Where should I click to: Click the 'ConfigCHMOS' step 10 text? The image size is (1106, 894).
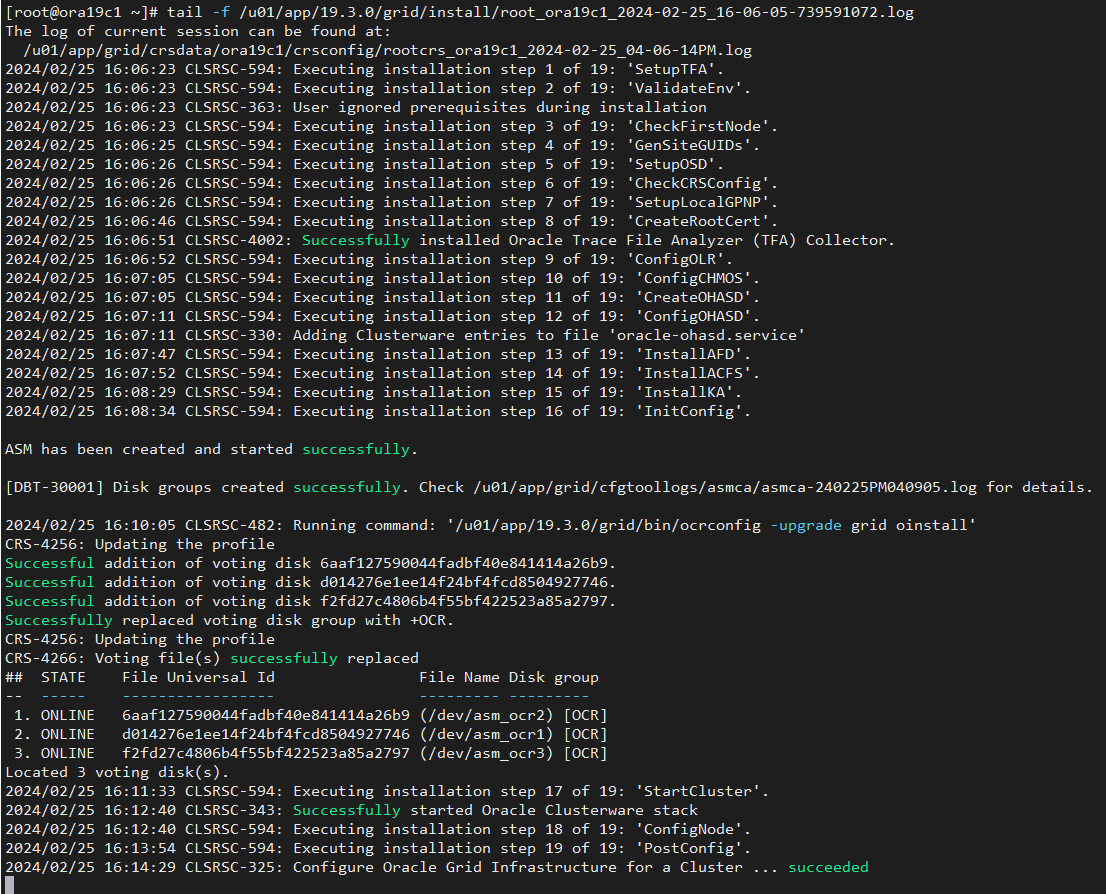(x=693, y=279)
